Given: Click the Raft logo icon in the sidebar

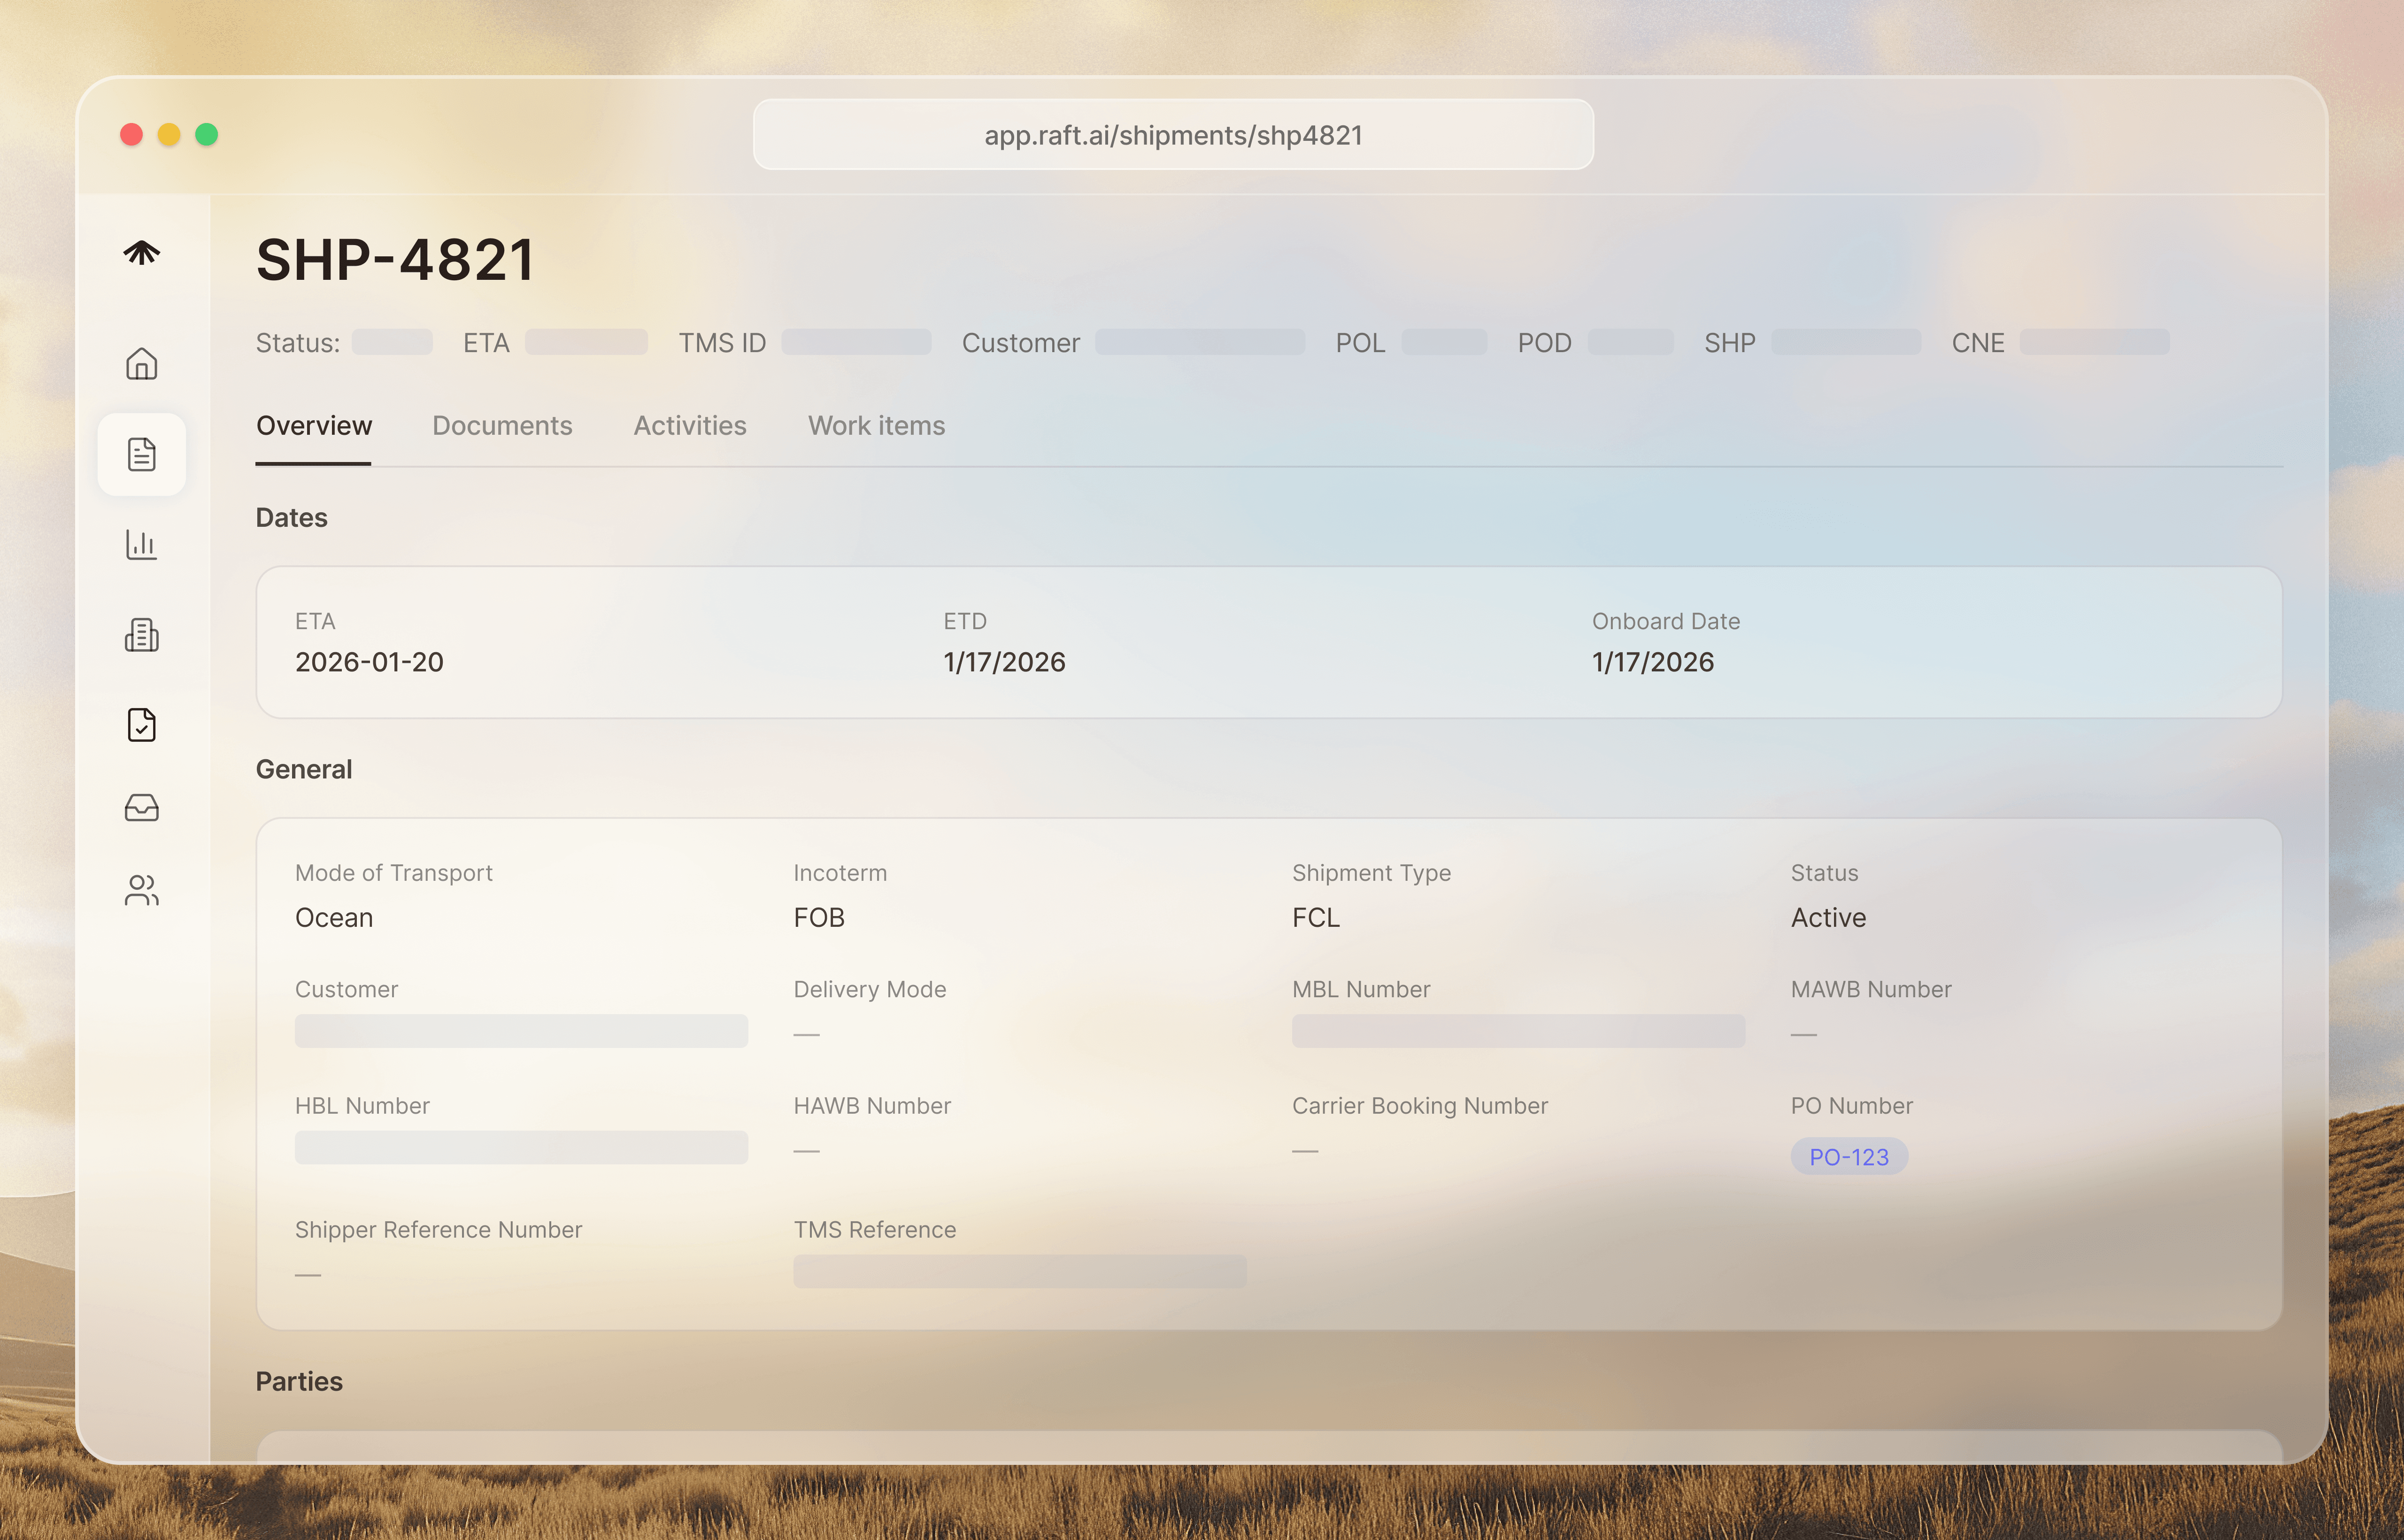Looking at the screenshot, I should click(x=141, y=252).
